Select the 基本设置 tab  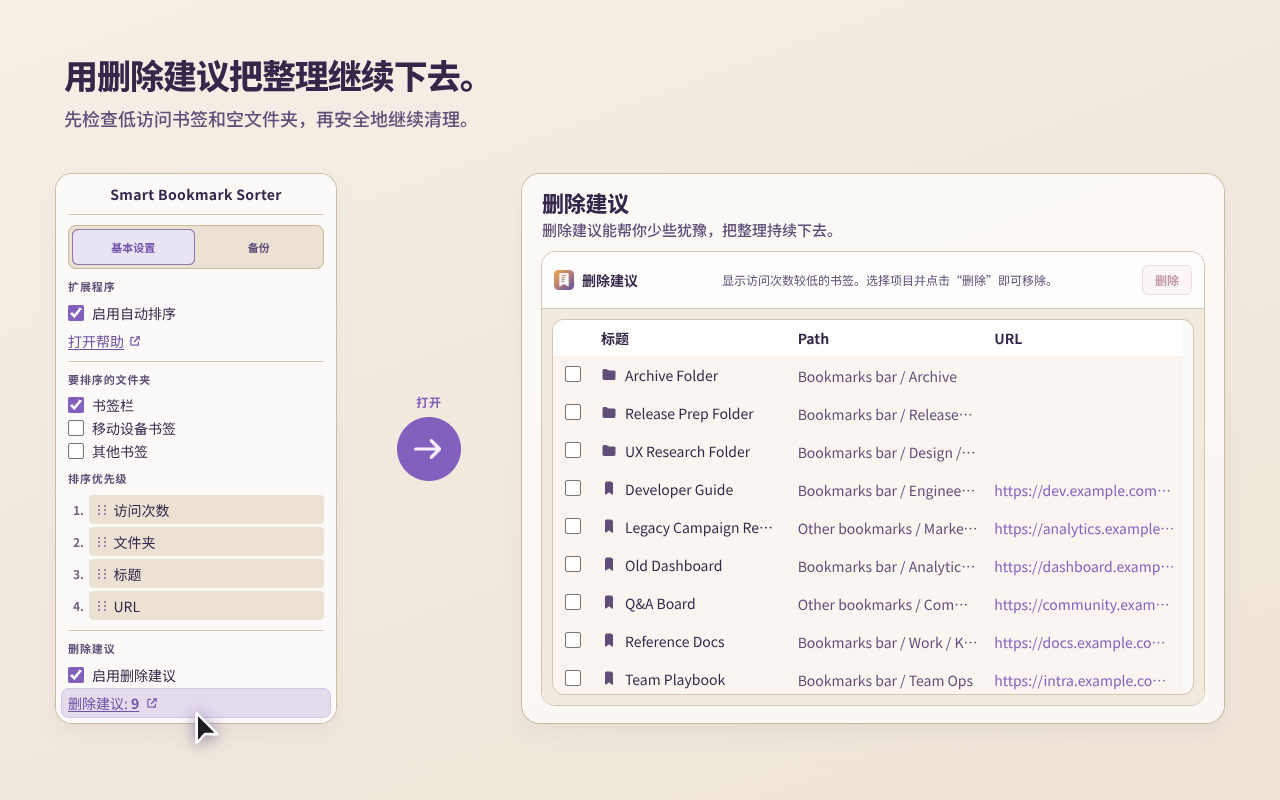click(x=133, y=246)
